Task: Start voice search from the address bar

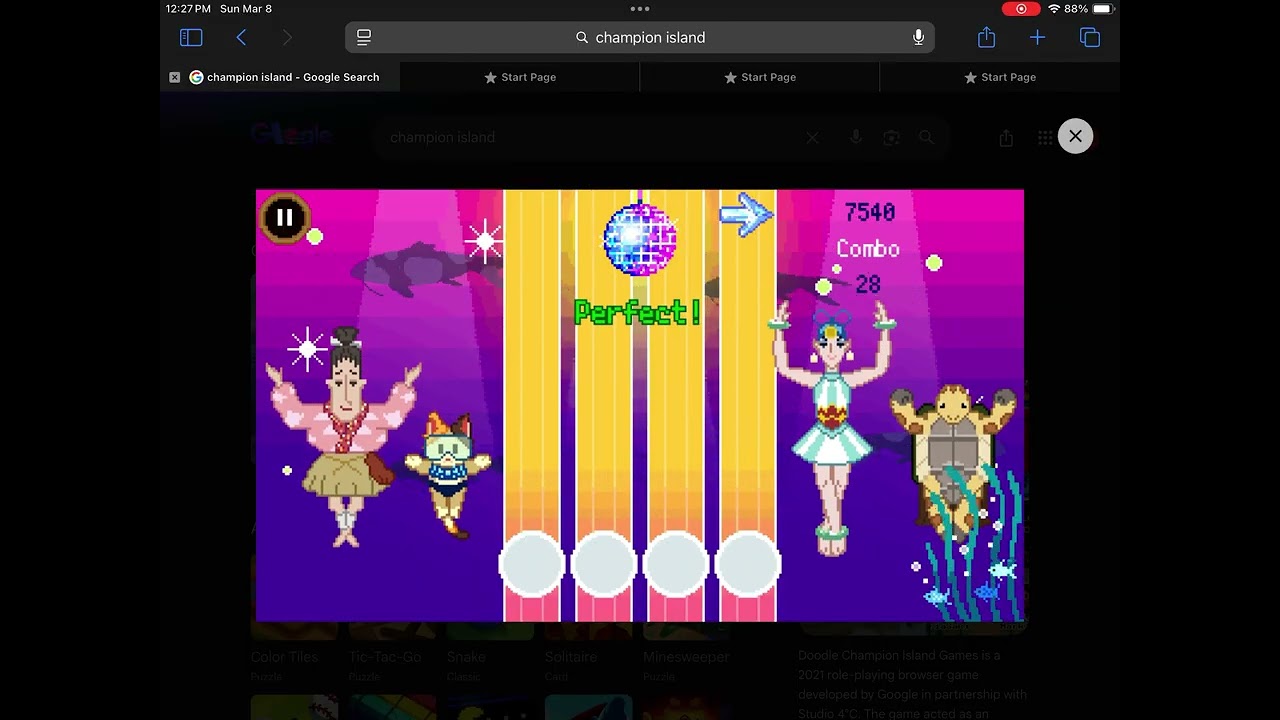Action: (918, 37)
